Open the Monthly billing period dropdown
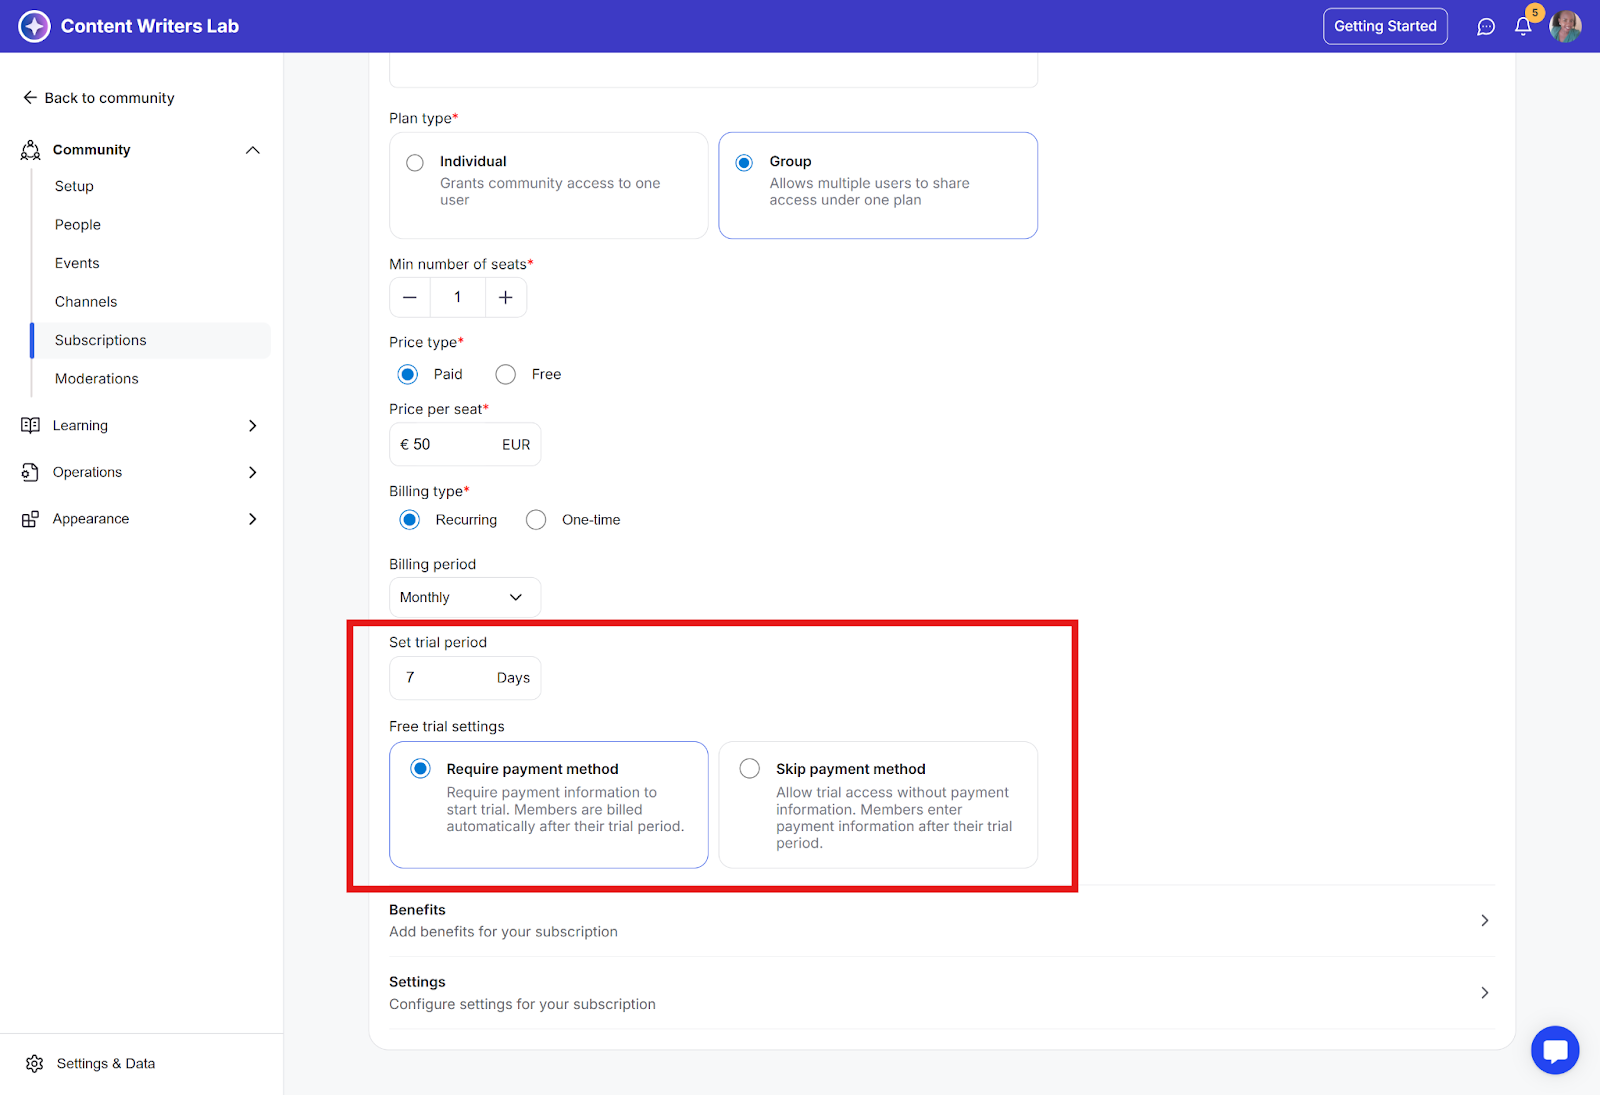 tap(465, 598)
